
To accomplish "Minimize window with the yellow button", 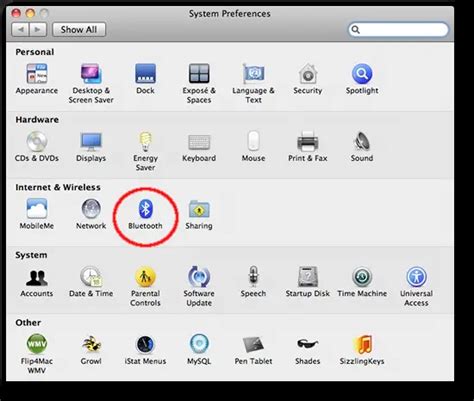I will pos(30,13).
